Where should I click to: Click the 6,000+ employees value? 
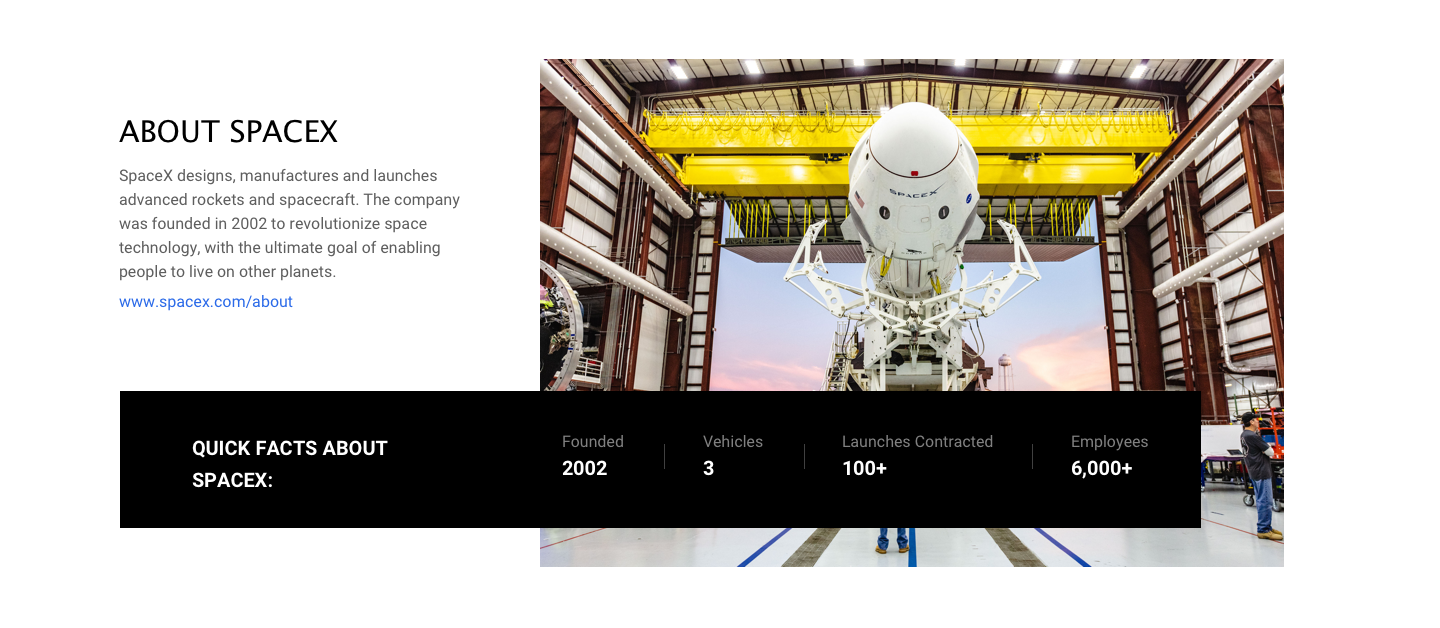[x=1102, y=468]
